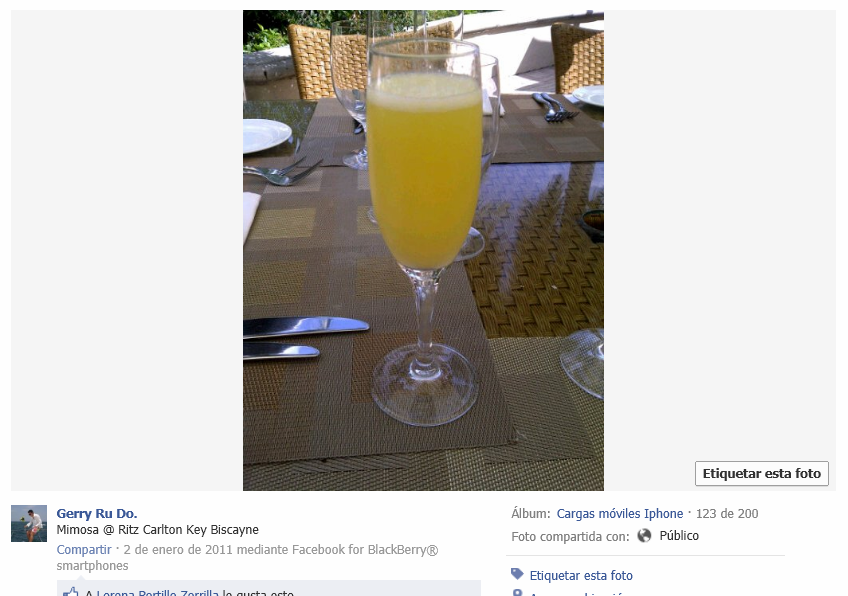Click the Etiquetar esta foto button on the photo
This screenshot has width=848, height=596.
(x=761, y=473)
